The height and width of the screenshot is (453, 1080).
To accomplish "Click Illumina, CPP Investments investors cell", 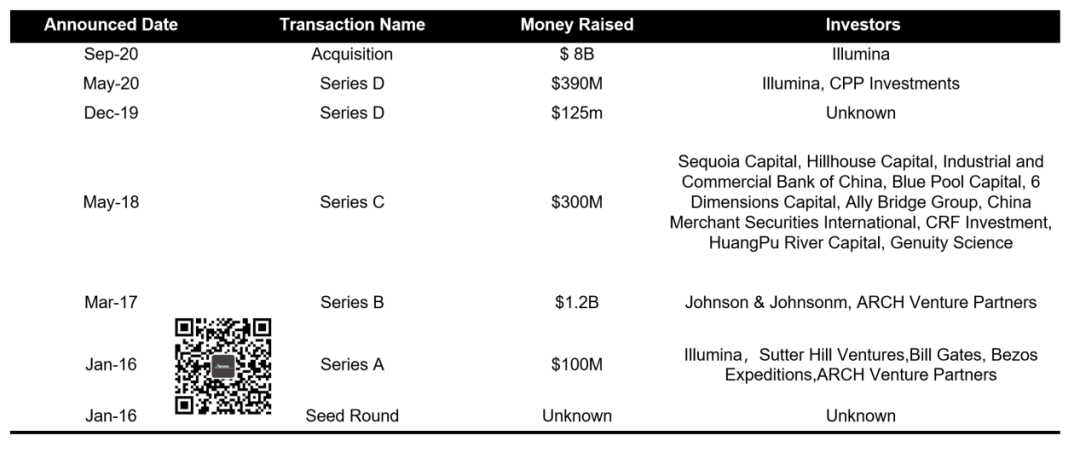I will 861,84.
